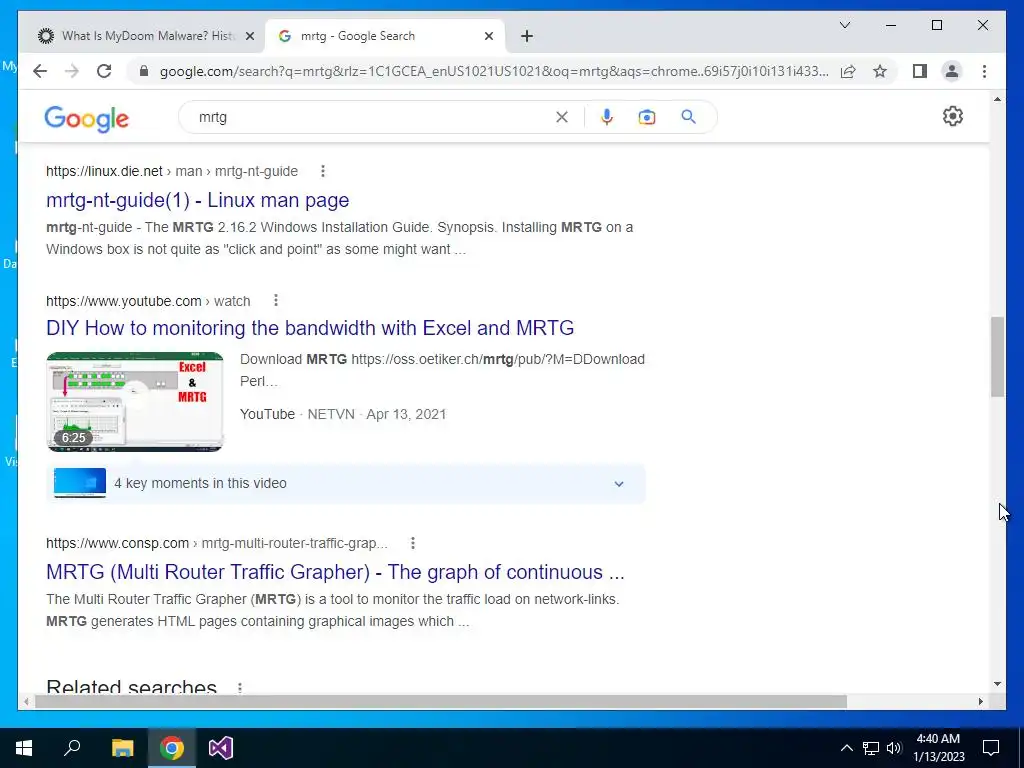Clear the mrtg search query
The height and width of the screenshot is (768, 1024).
(562, 118)
